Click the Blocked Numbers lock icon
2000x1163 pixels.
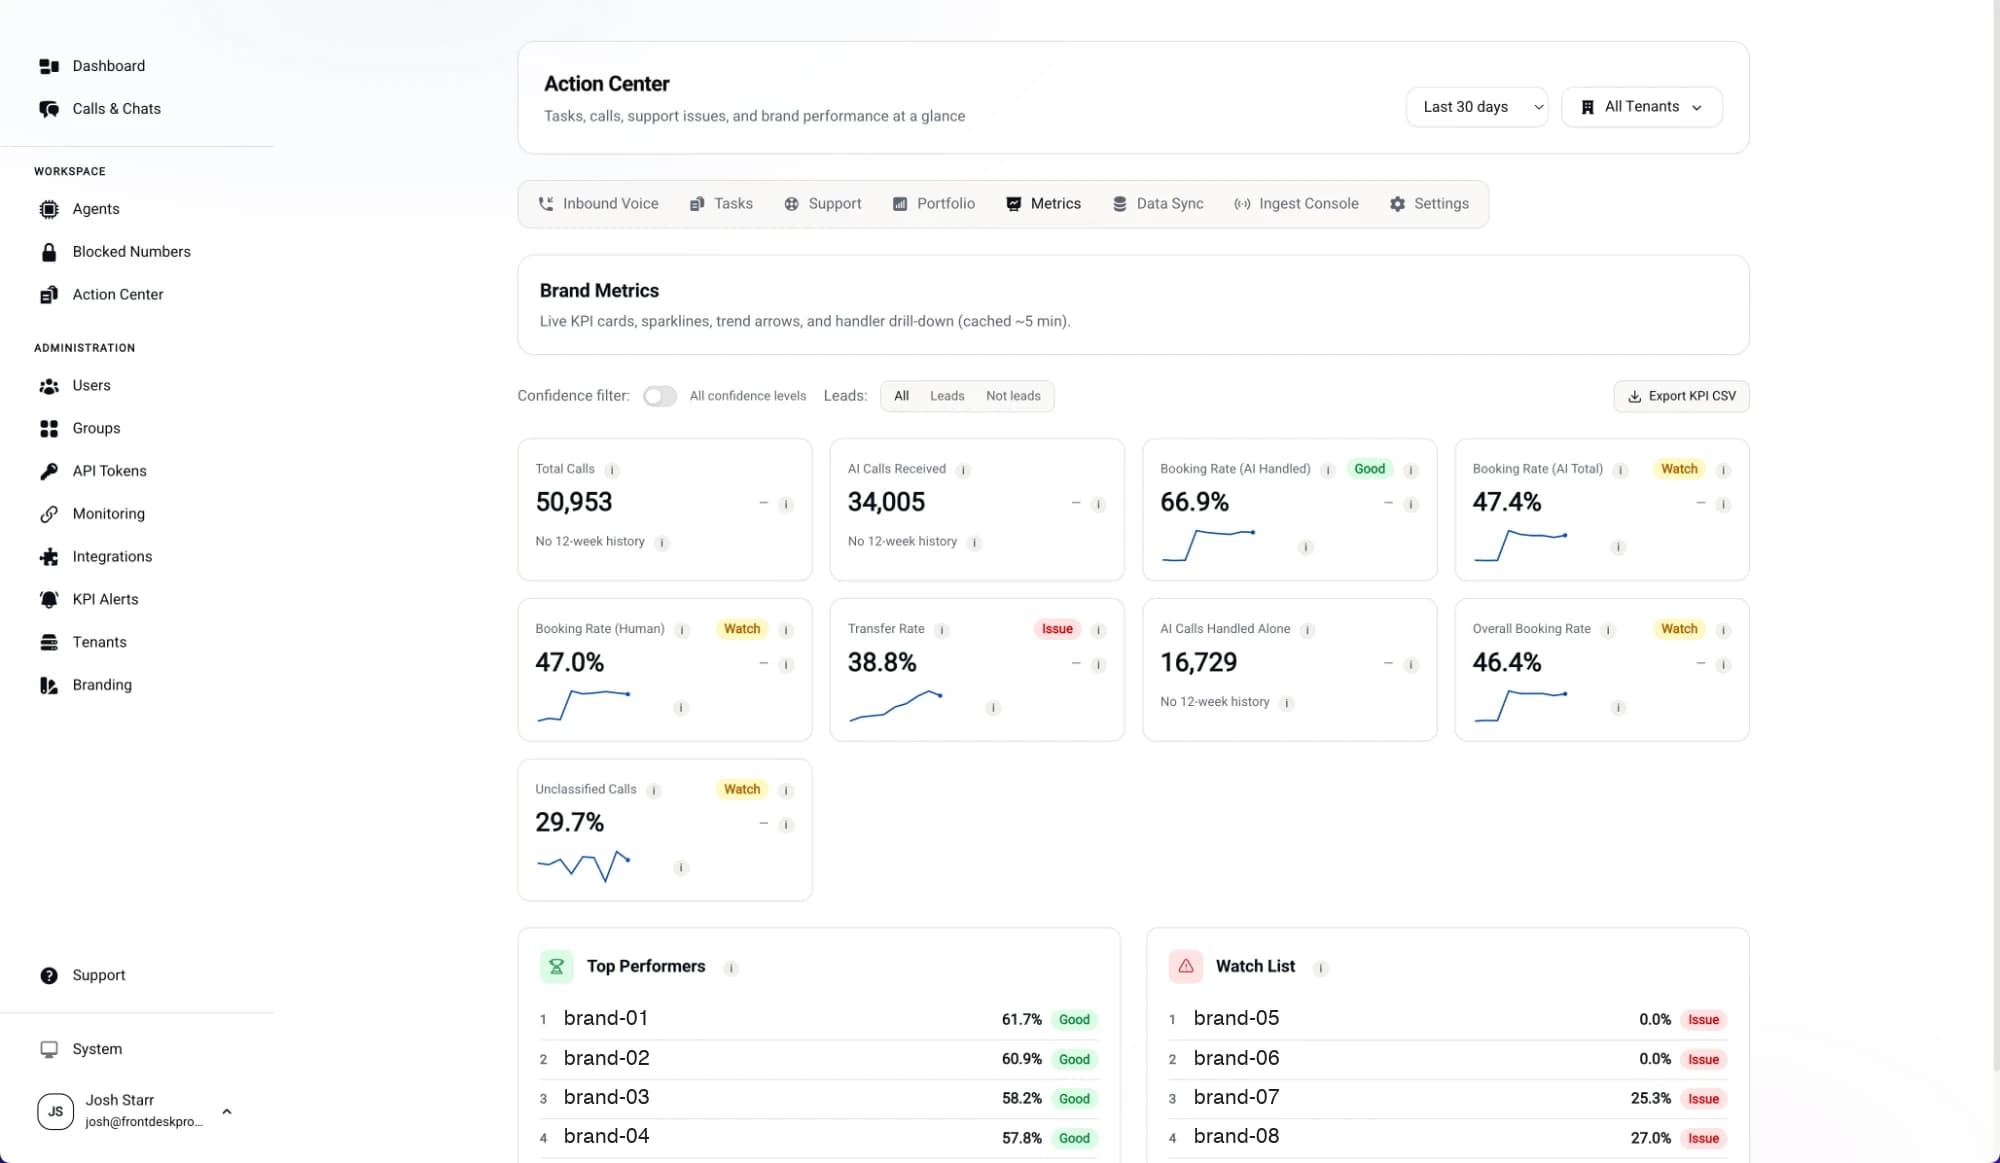[x=49, y=252]
